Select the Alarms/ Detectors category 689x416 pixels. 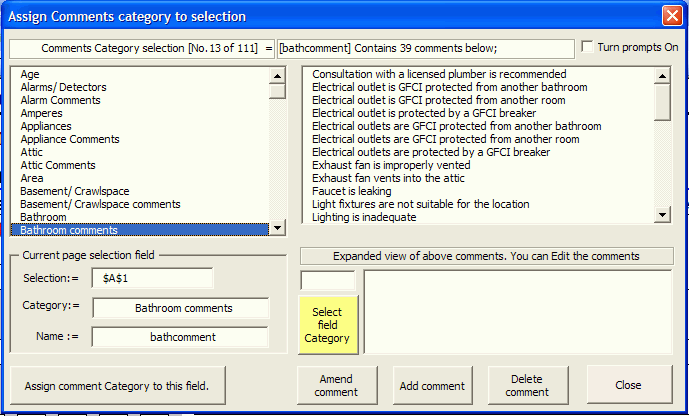coord(64,87)
